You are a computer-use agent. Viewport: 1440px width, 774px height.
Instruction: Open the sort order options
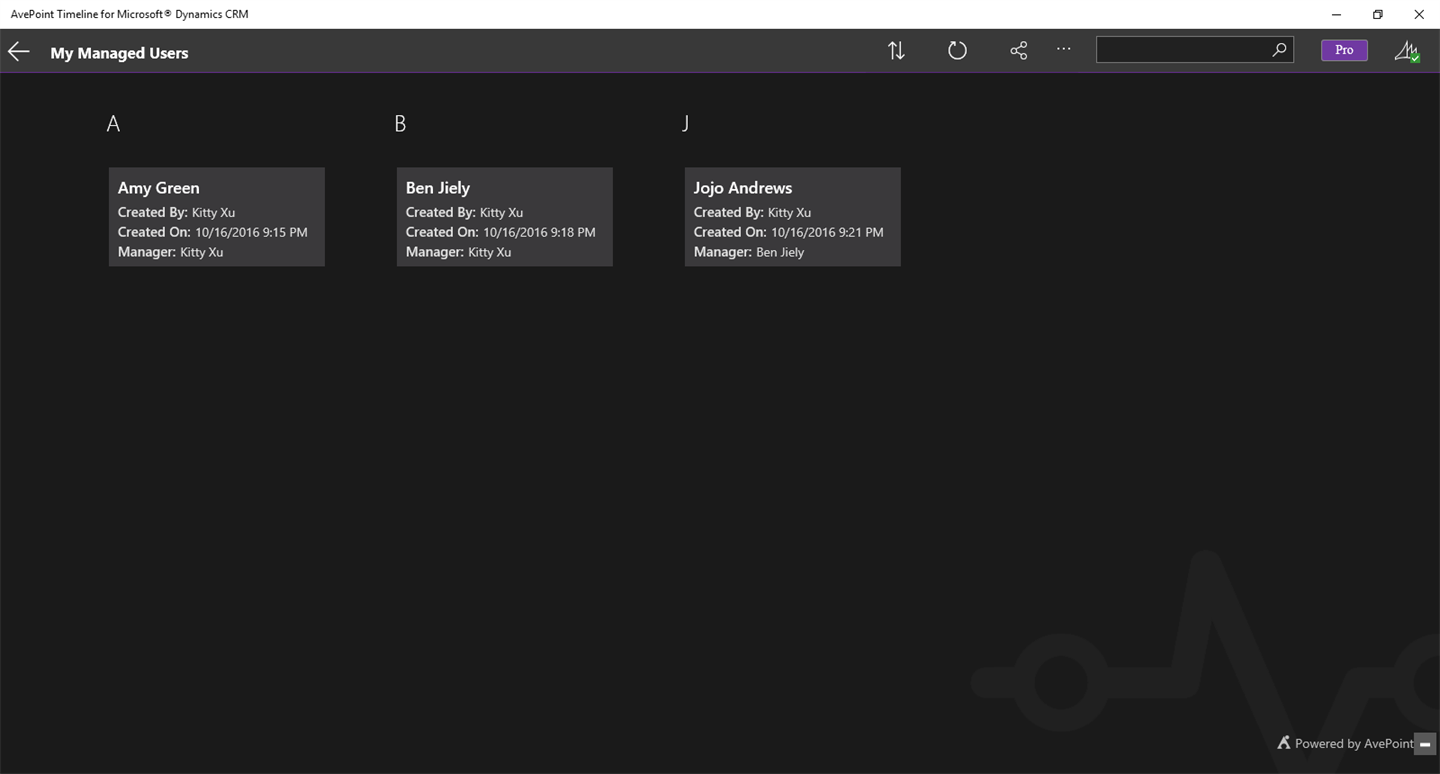click(896, 51)
